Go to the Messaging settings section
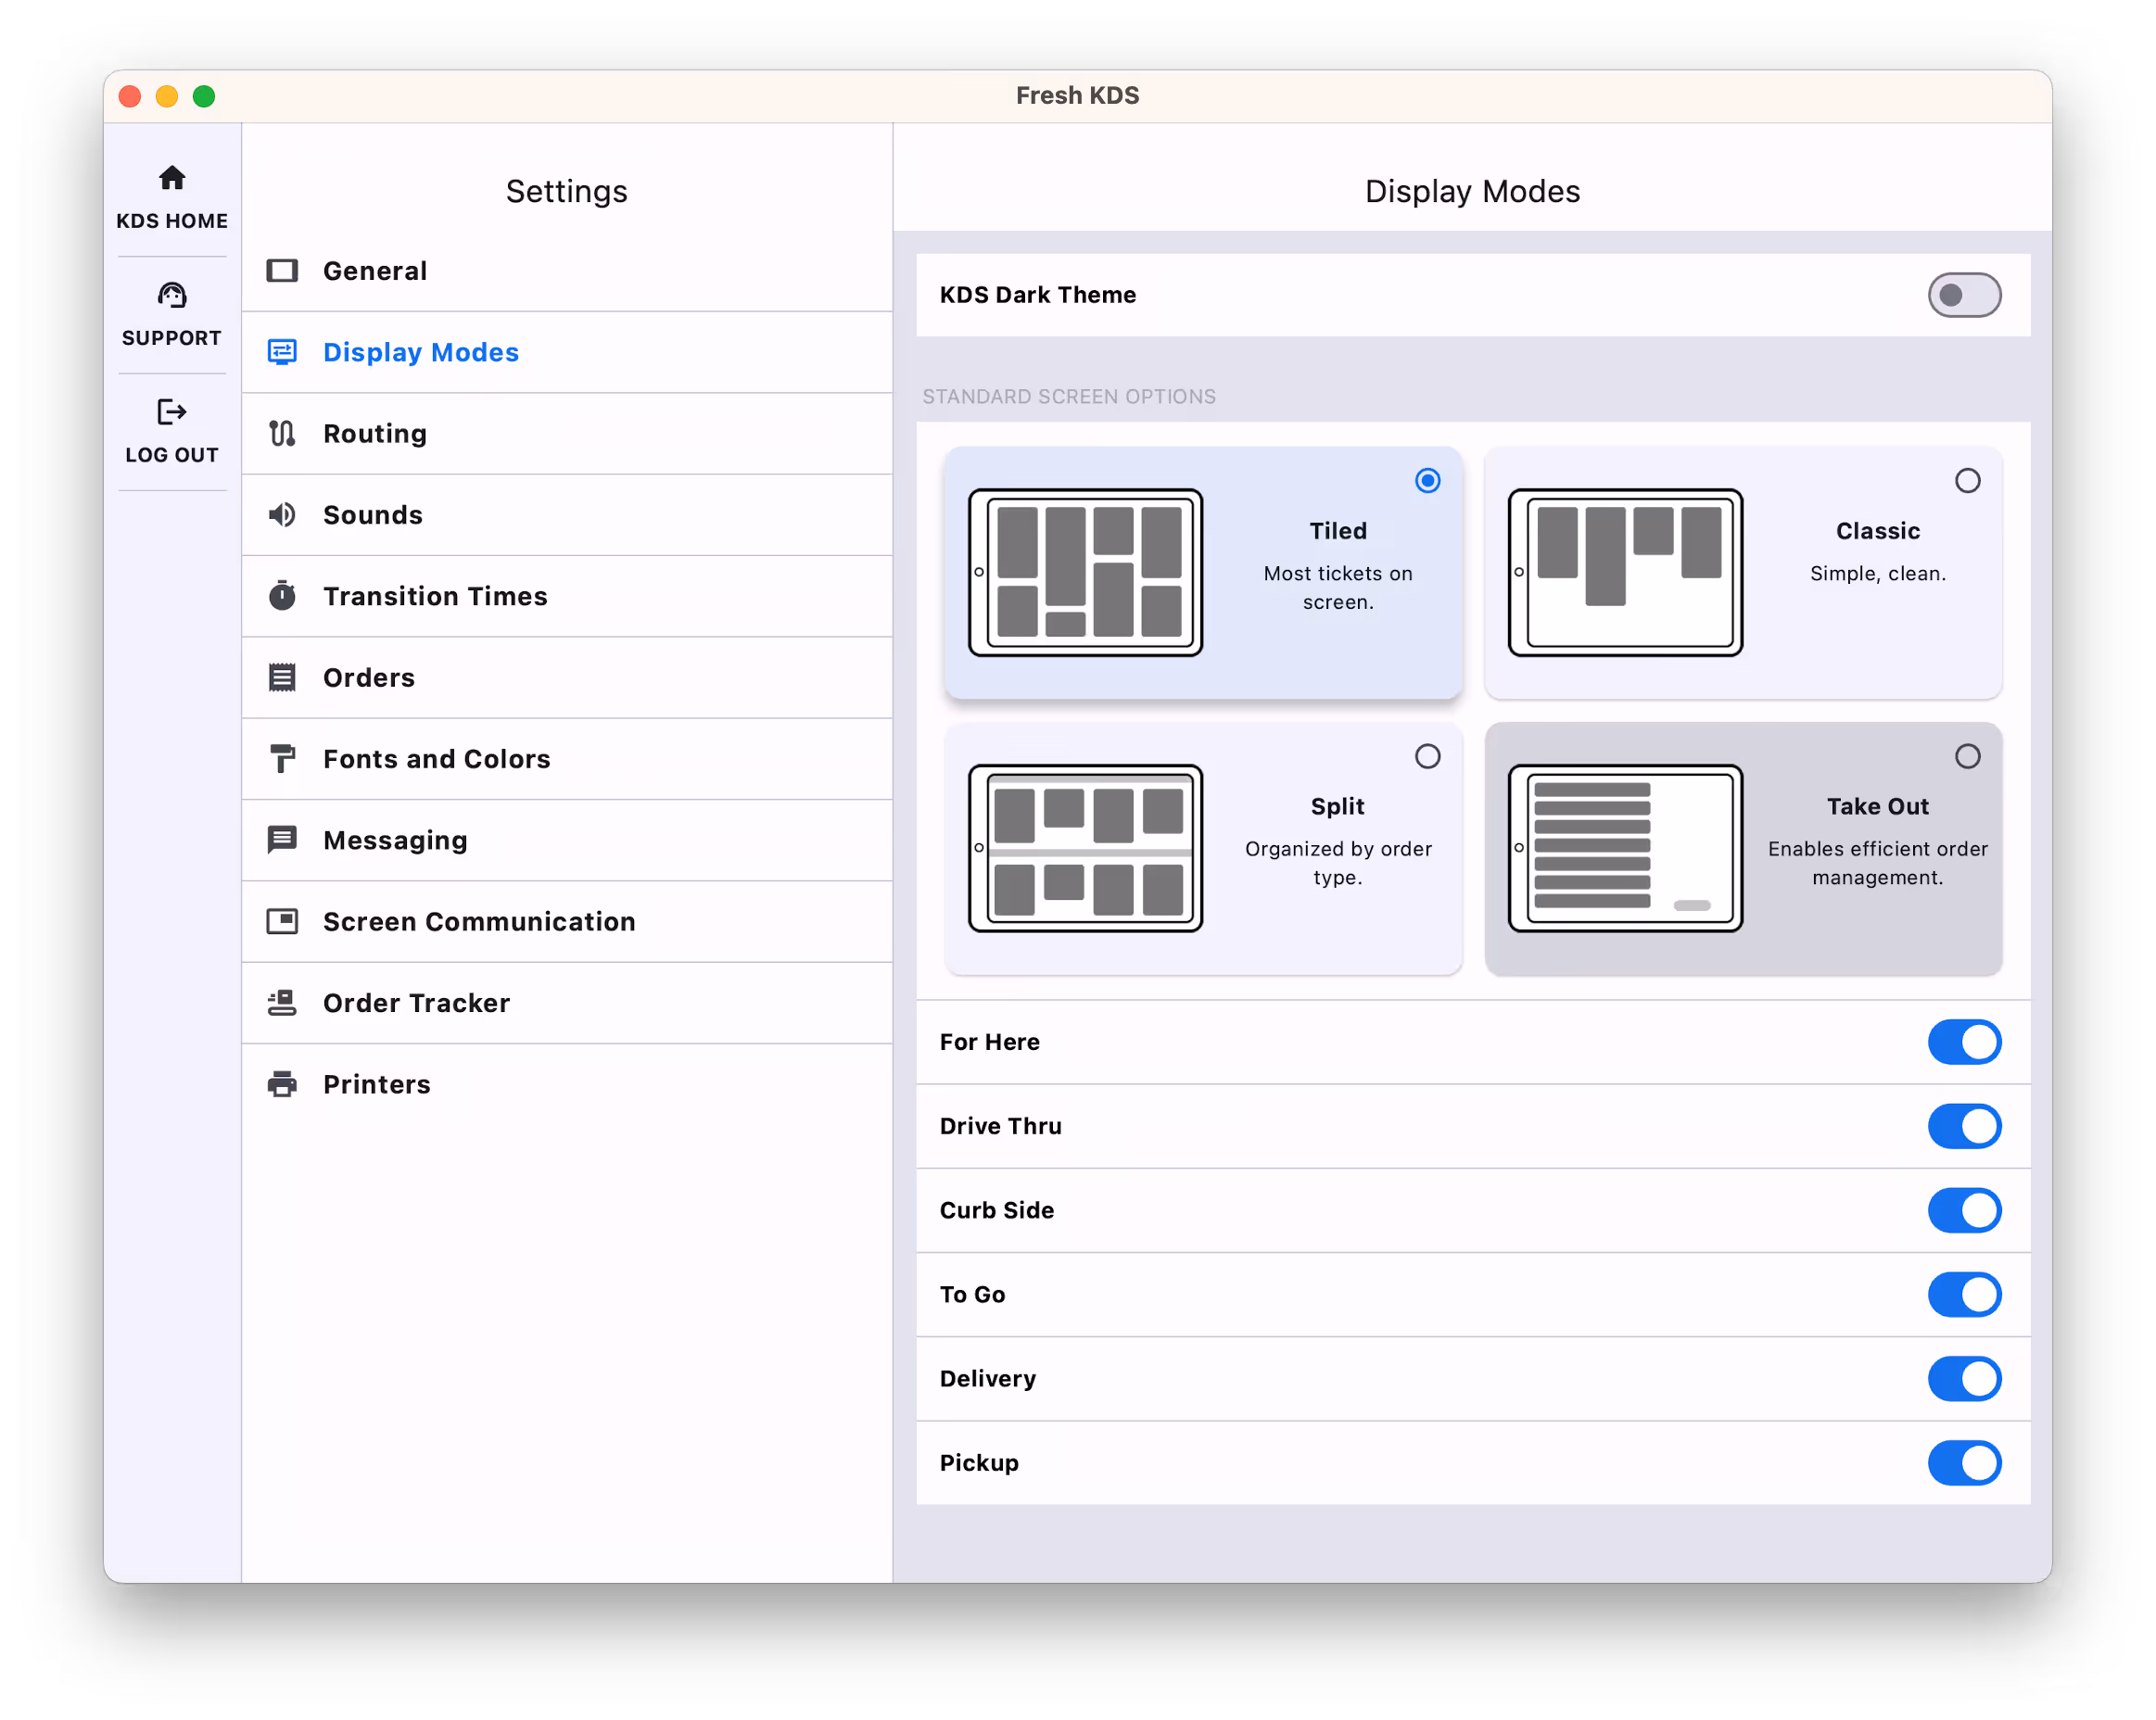 (395, 840)
